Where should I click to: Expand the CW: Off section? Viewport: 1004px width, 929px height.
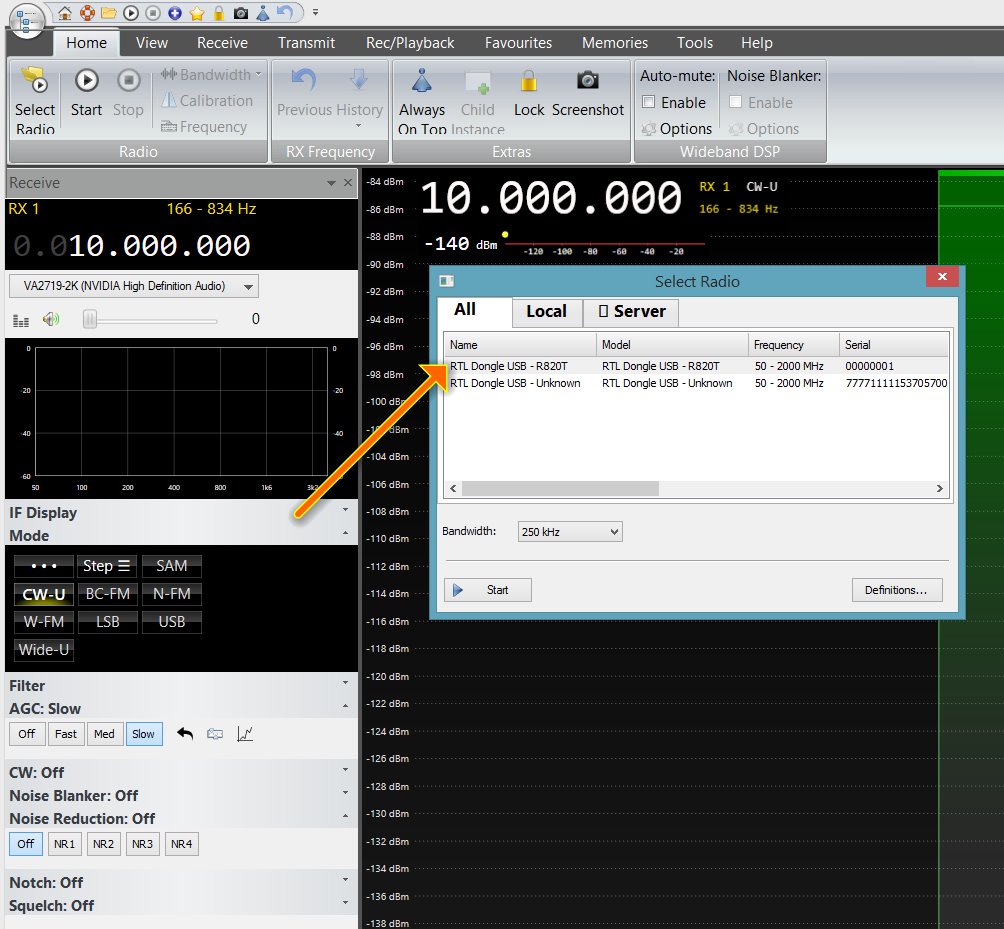[x=346, y=770]
